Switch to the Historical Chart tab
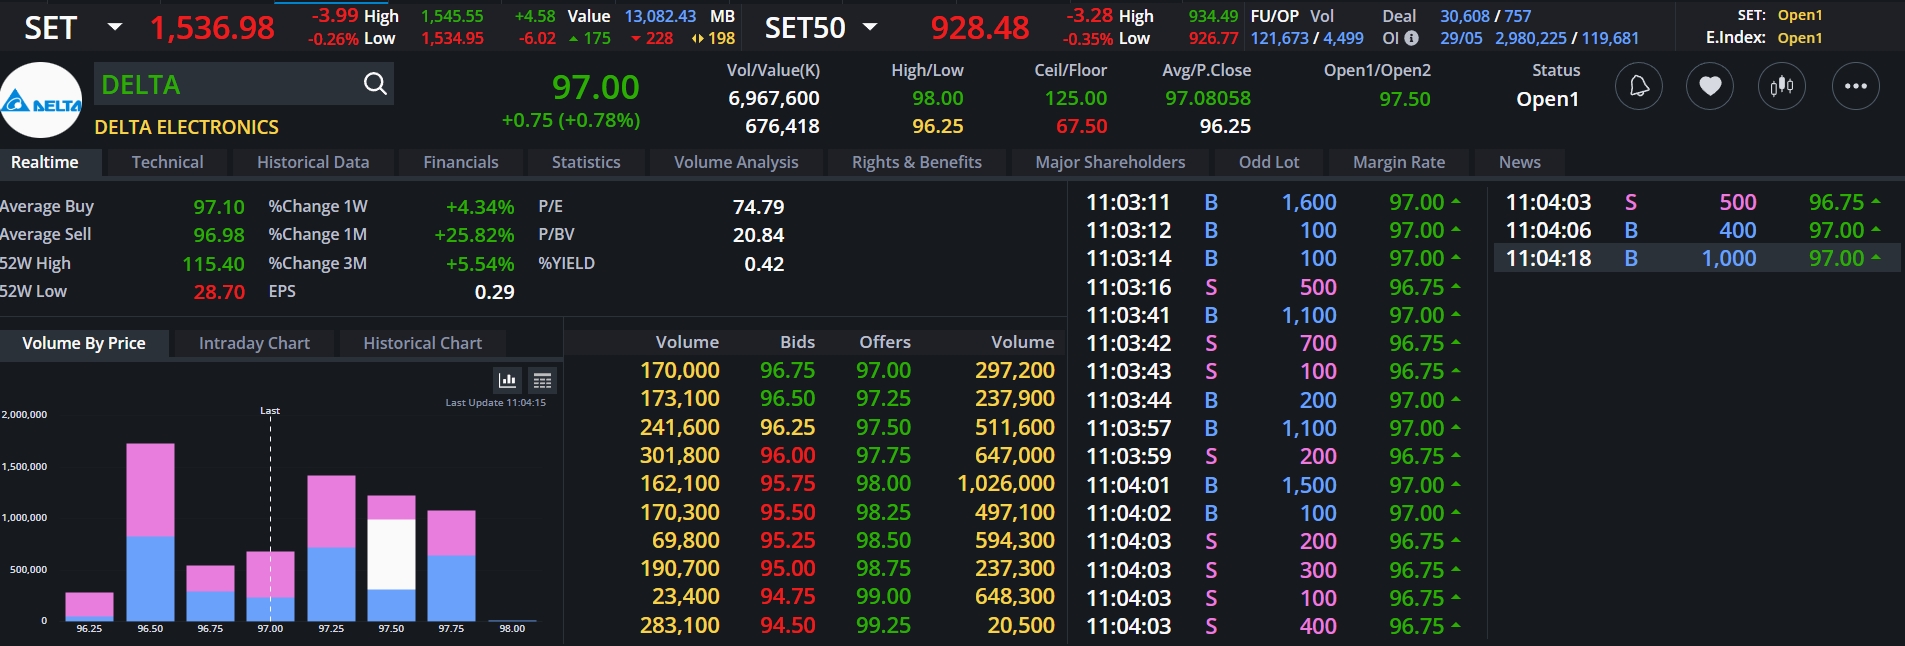Image resolution: width=1905 pixels, height=646 pixels. (422, 343)
